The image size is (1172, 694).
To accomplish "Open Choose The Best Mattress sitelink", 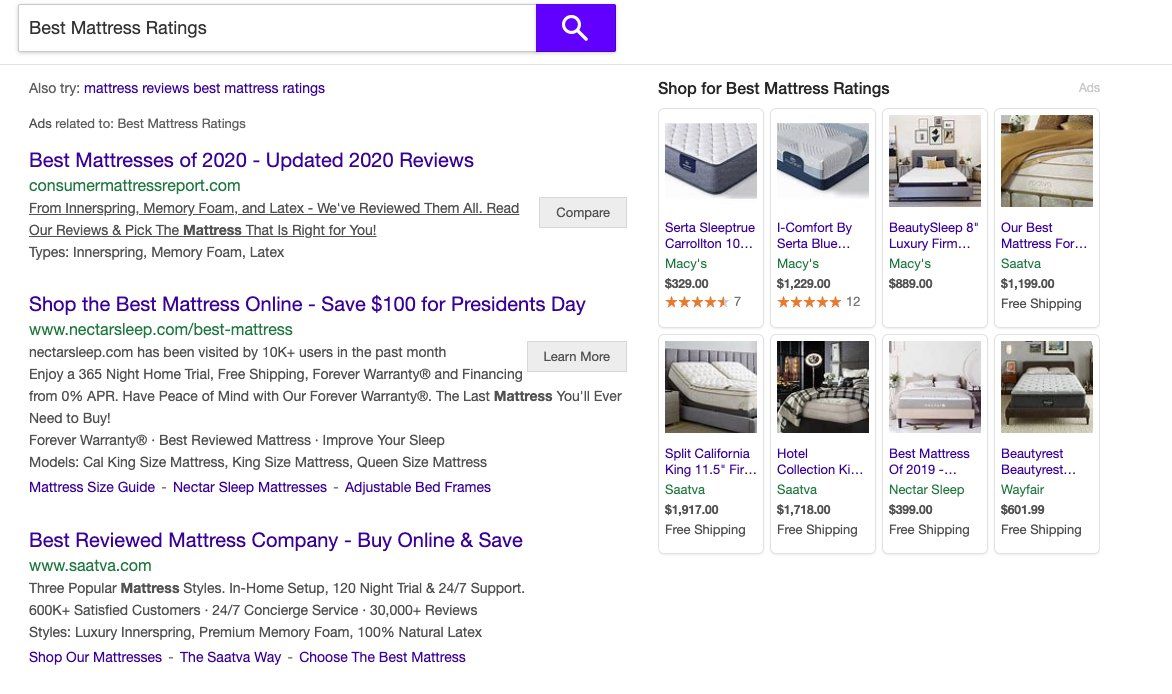I will [x=382, y=657].
